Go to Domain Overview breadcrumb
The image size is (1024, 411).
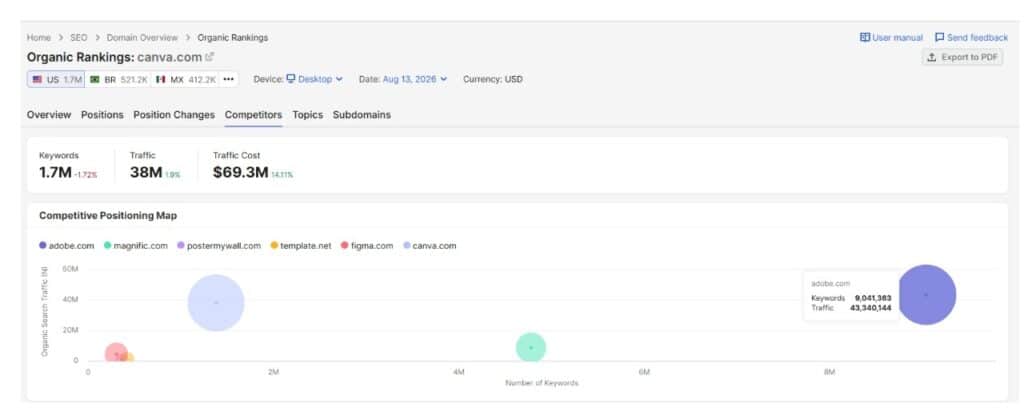pos(142,38)
